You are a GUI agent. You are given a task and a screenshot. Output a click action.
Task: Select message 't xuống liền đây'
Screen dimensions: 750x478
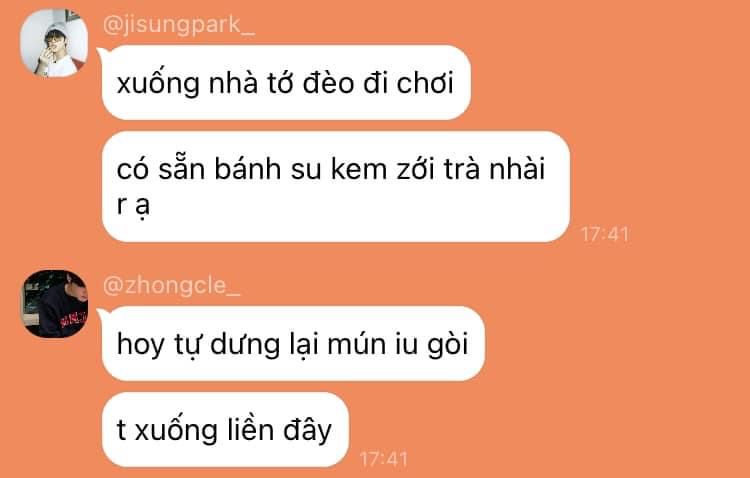225,430
